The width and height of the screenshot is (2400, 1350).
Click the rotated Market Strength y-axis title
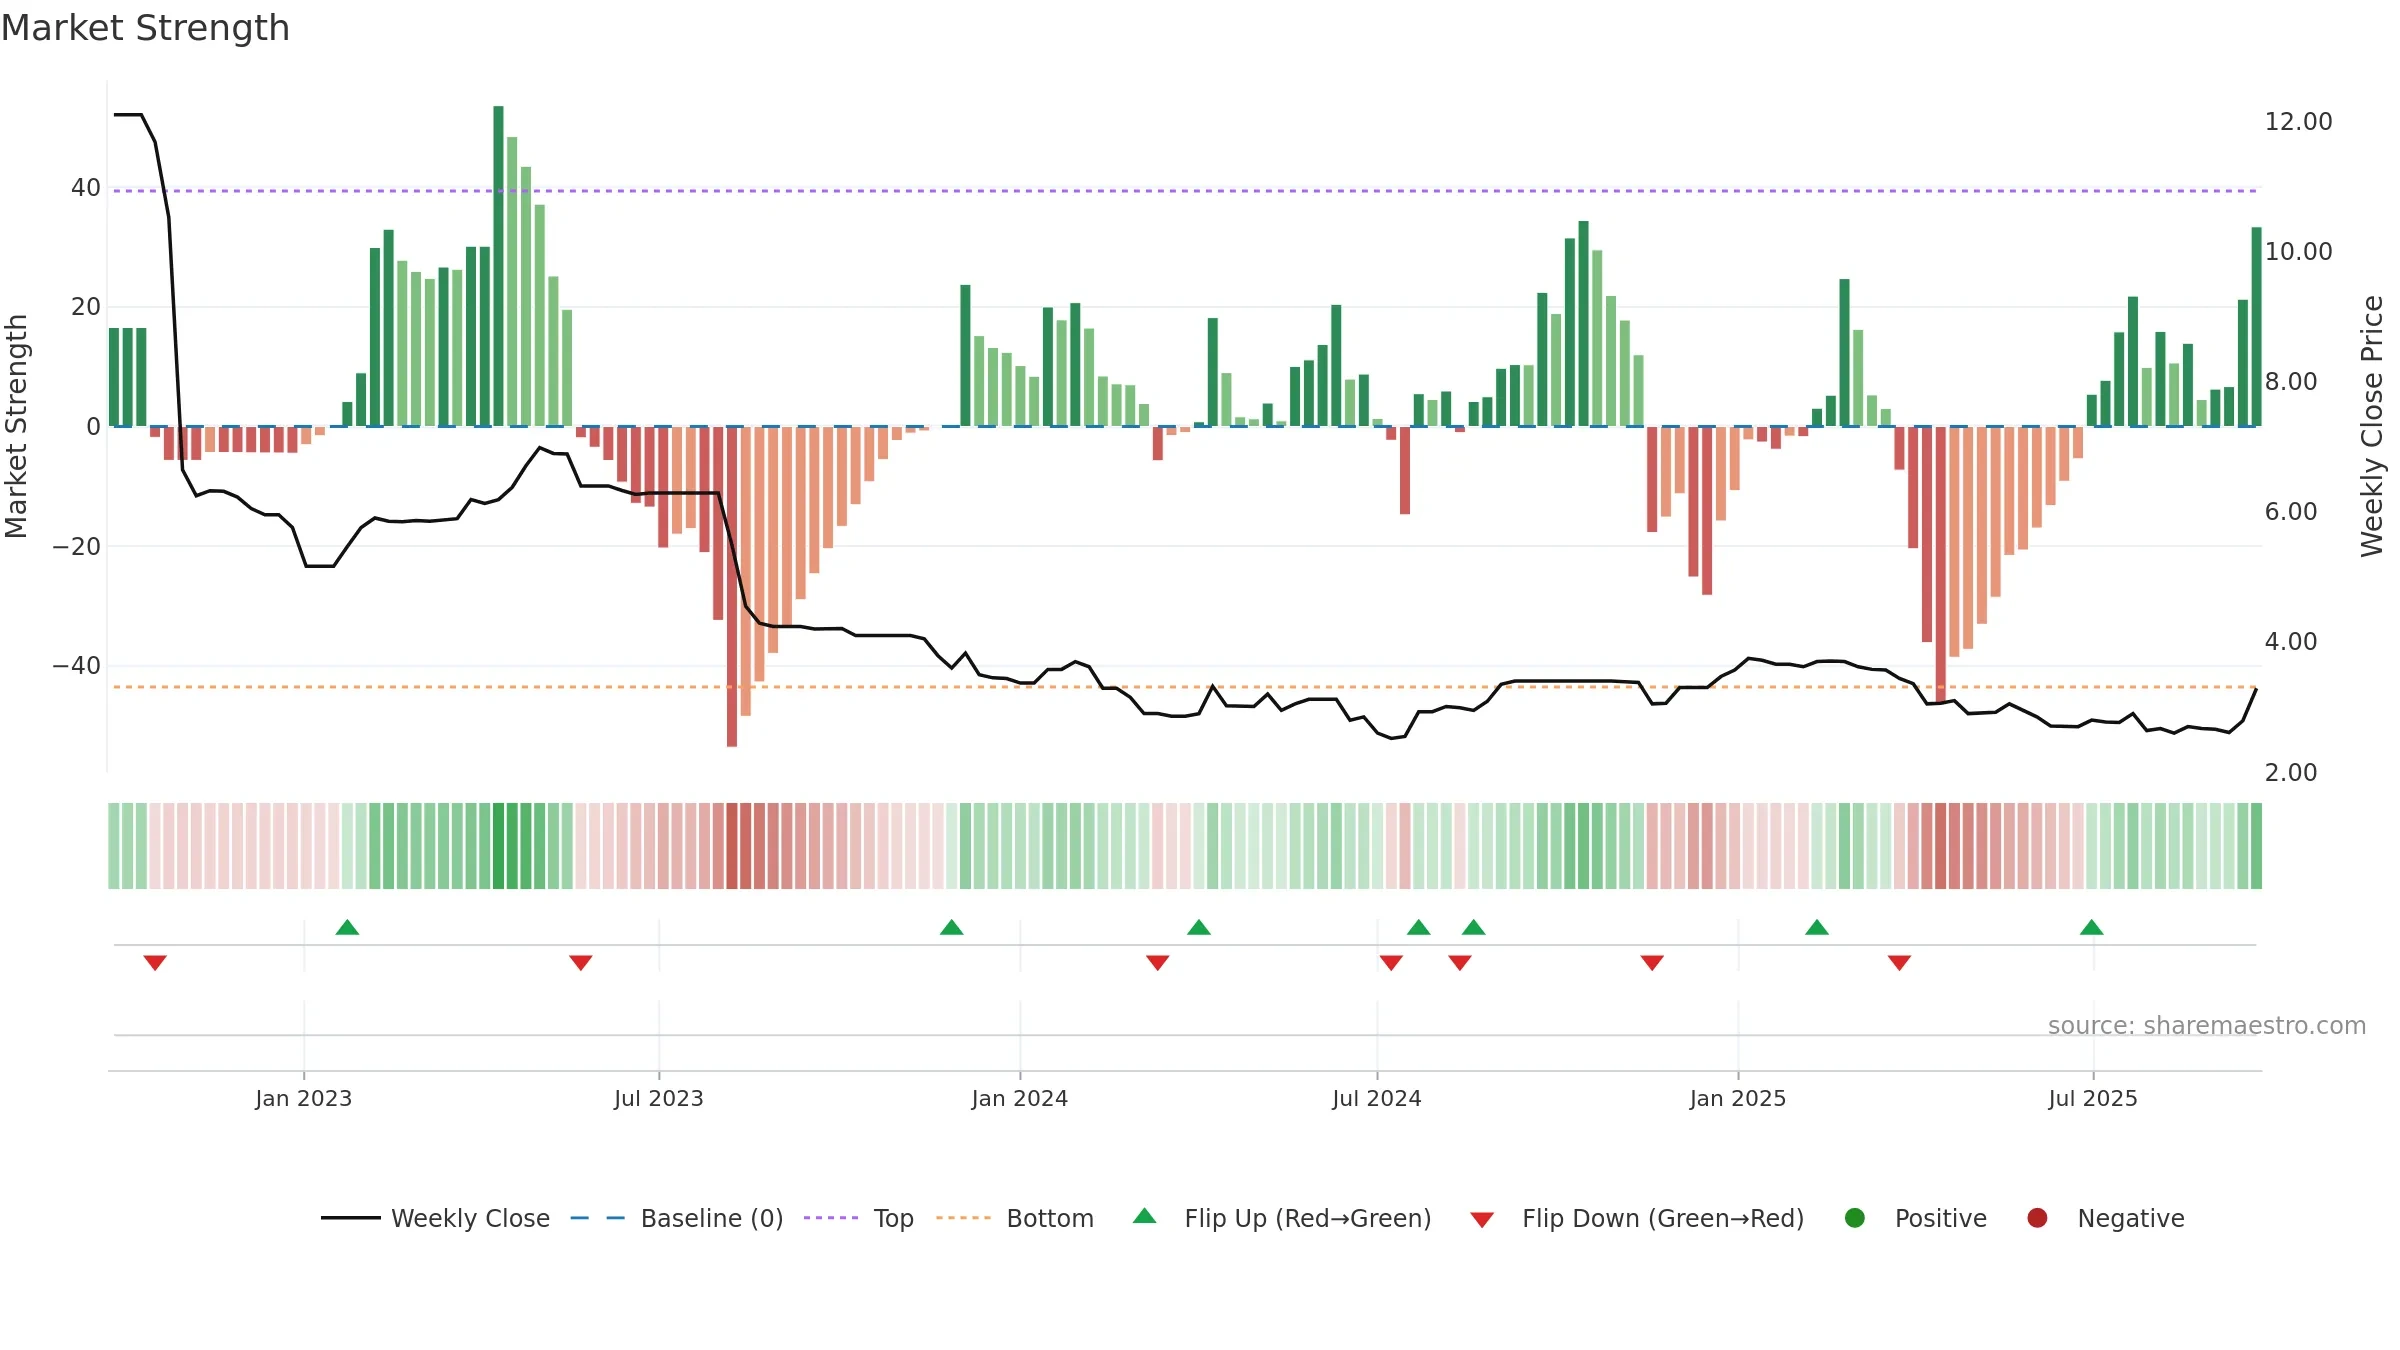[16, 426]
